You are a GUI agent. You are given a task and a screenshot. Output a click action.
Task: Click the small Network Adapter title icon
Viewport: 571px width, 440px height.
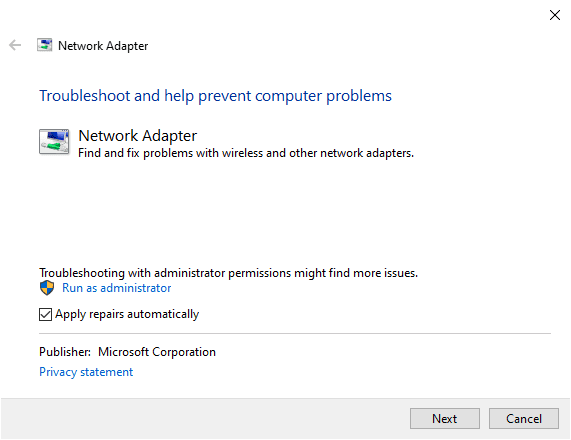(x=44, y=45)
